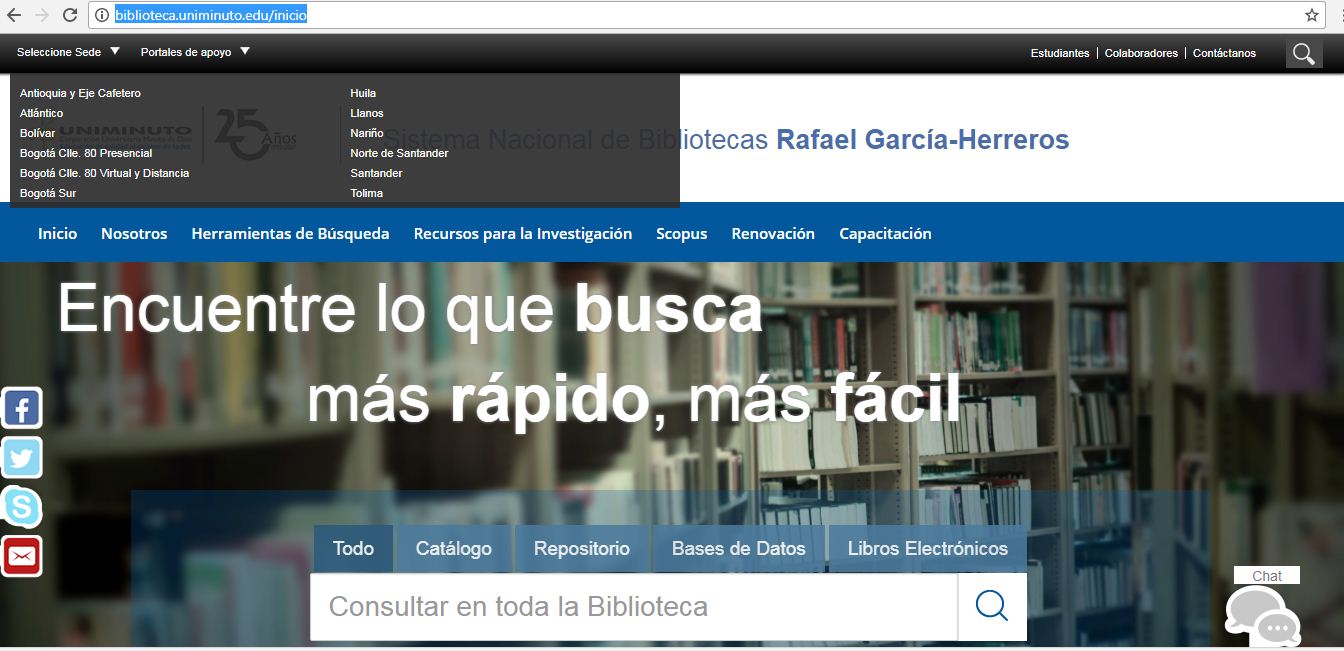
Task: Select Tolima from the sede list
Action: coord(366,193)
